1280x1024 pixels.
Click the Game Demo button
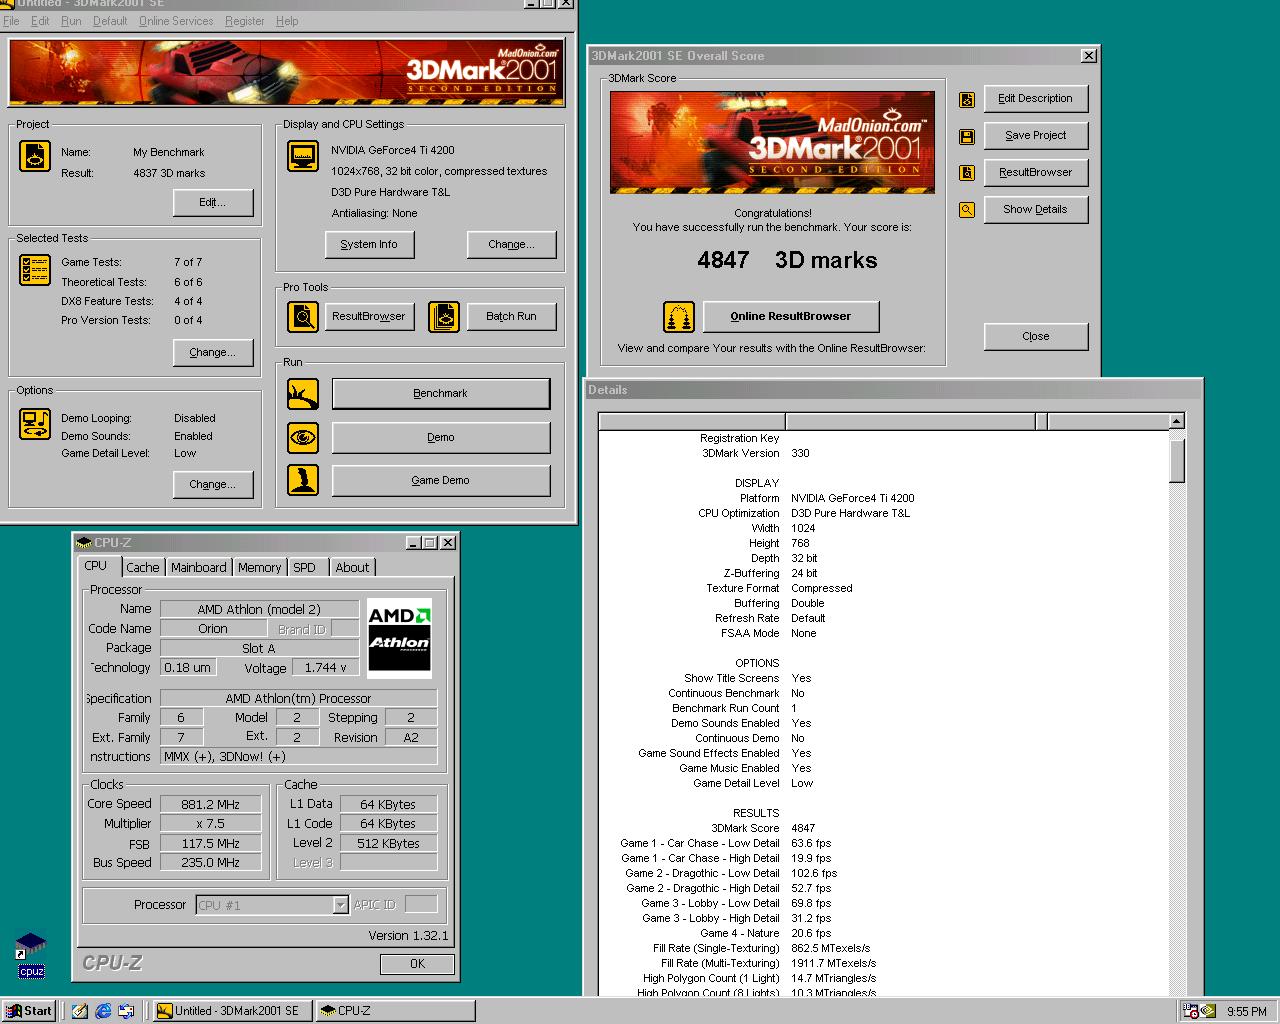pyautogui.click(x=441, y=480)
